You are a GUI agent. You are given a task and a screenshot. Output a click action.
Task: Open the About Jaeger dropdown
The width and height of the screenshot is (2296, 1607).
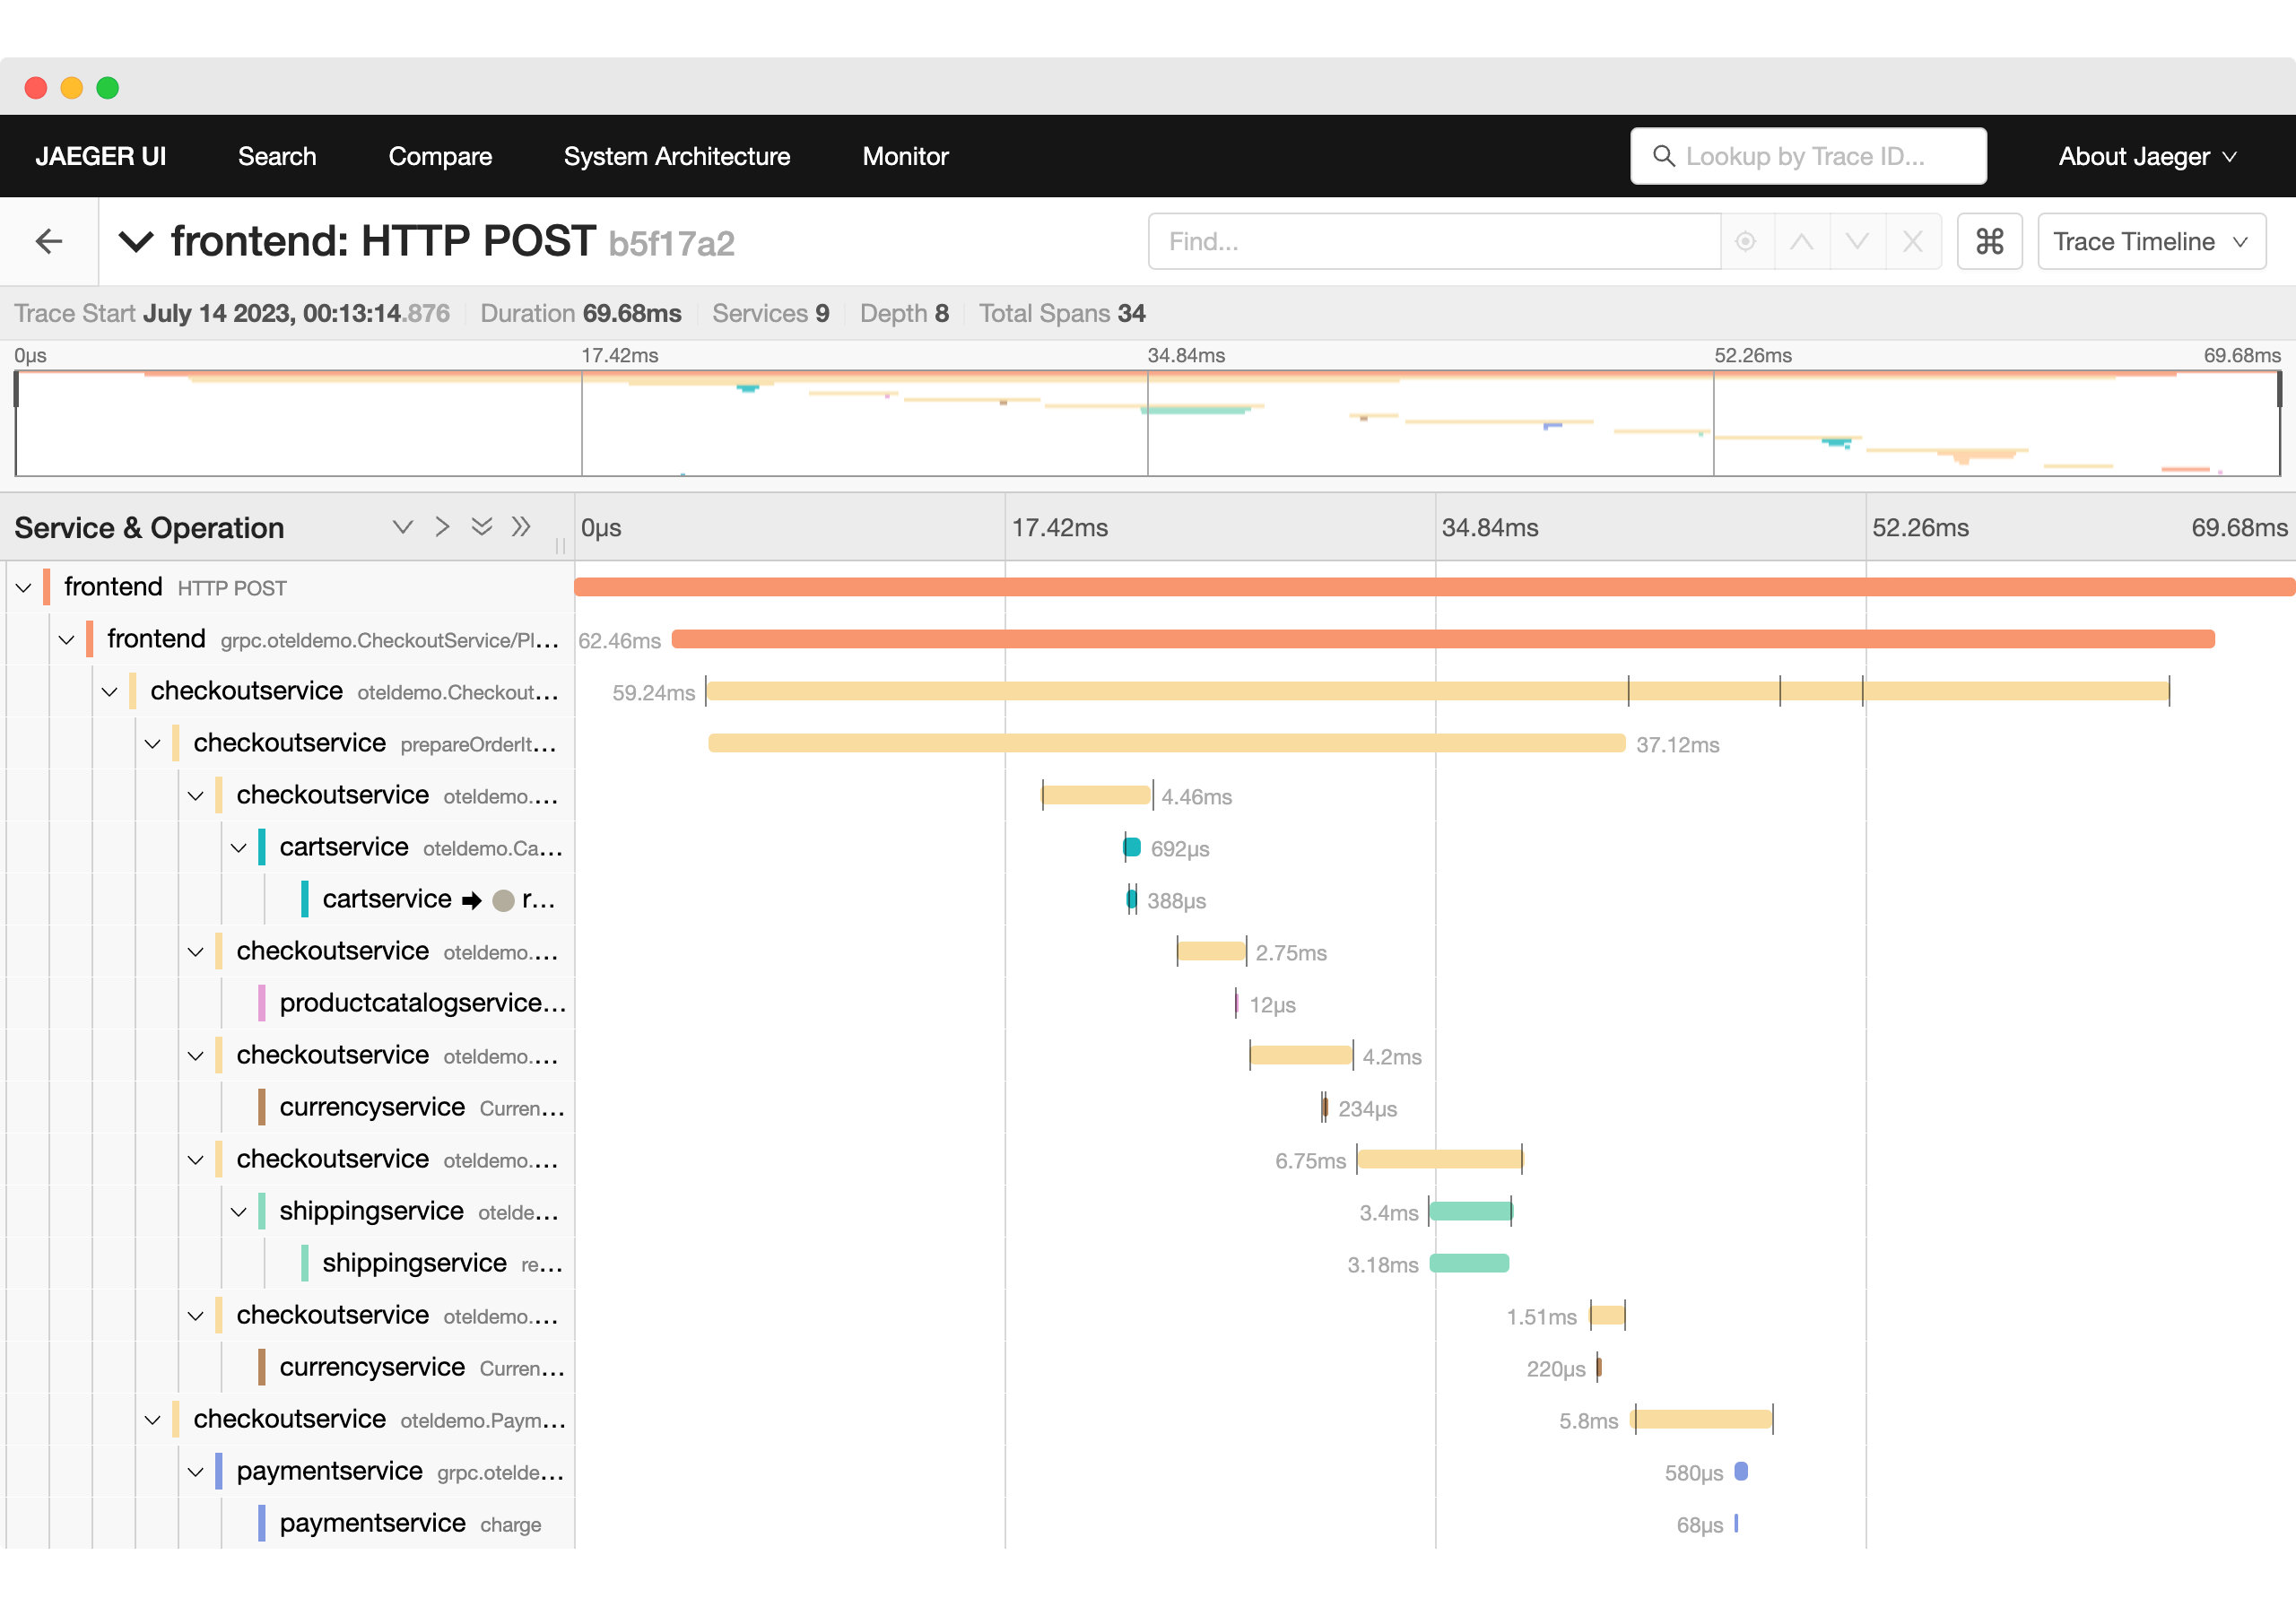2147,156
